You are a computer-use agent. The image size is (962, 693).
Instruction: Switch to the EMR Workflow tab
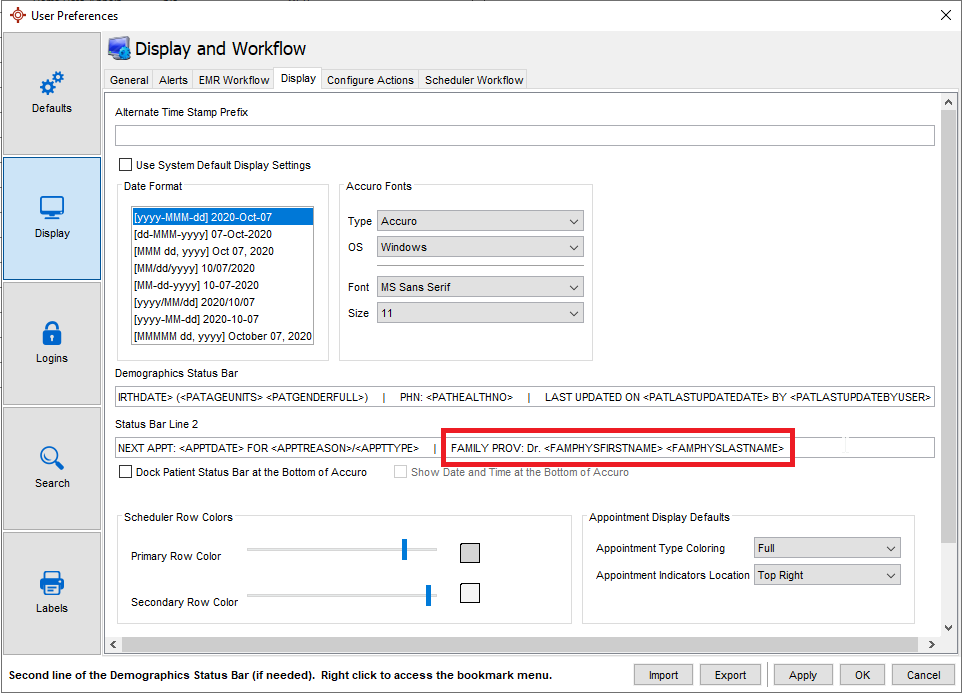(234, 80)
